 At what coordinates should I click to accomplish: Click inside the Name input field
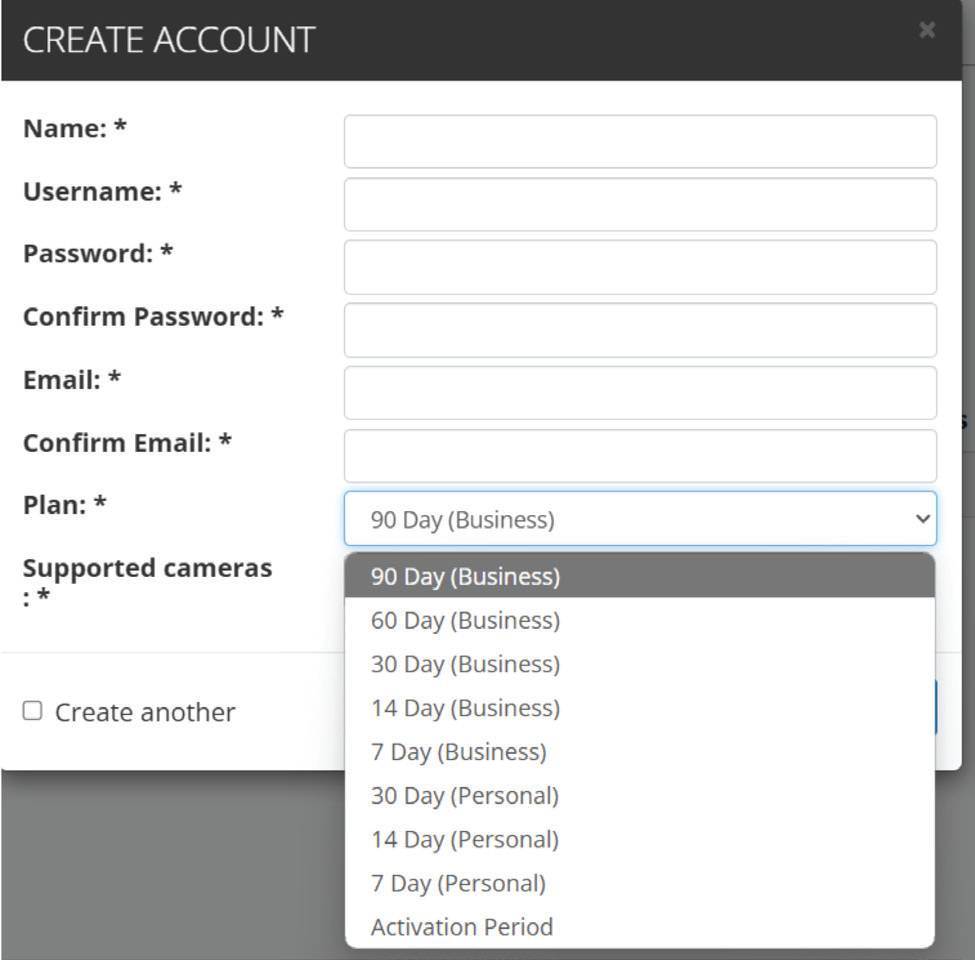[x=639, y=140]
